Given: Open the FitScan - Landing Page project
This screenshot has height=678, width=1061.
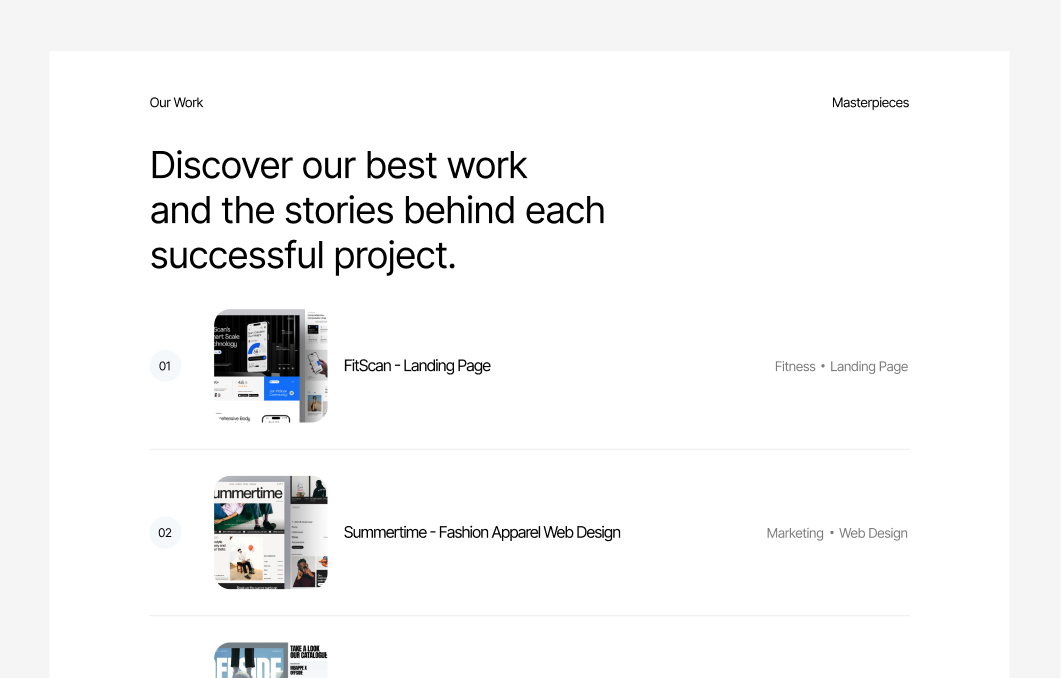Looking at the screenshot, I should pyautogui.click(x=417, y=366).
